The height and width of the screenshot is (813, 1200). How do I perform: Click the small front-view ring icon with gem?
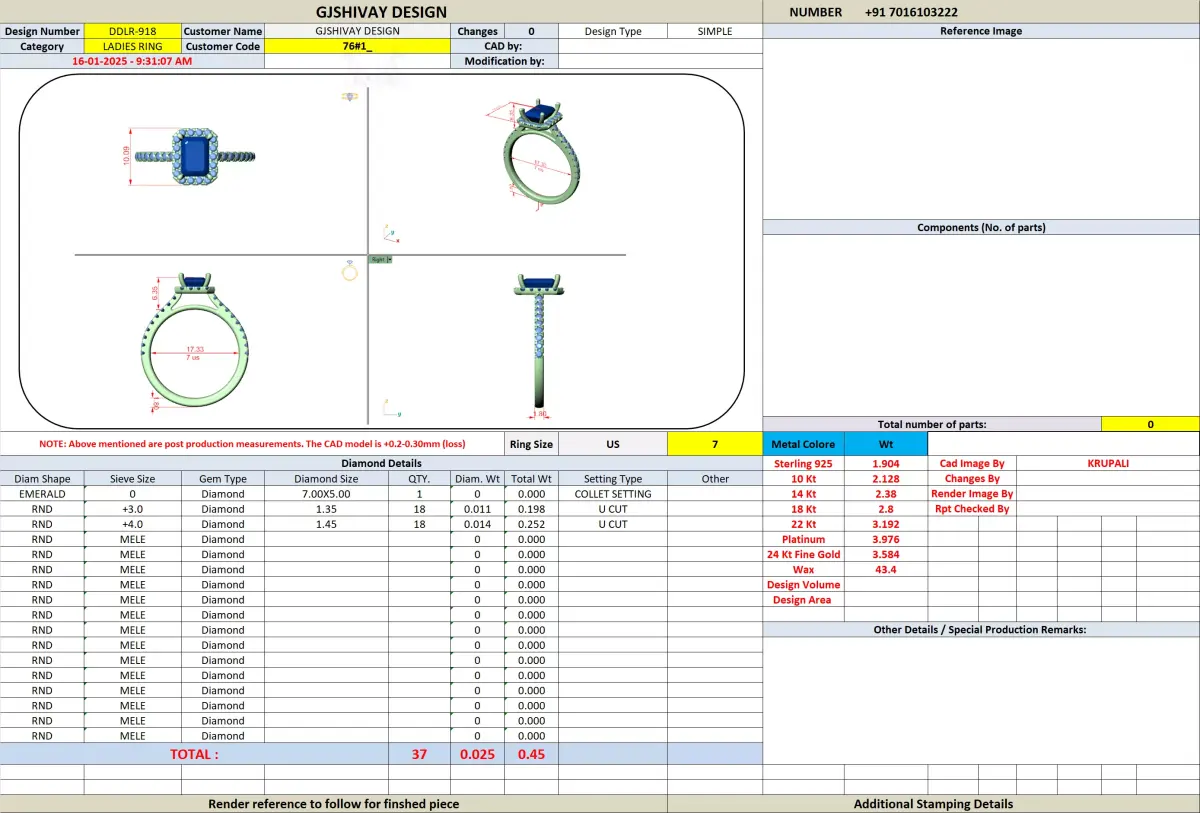[349, 271]
